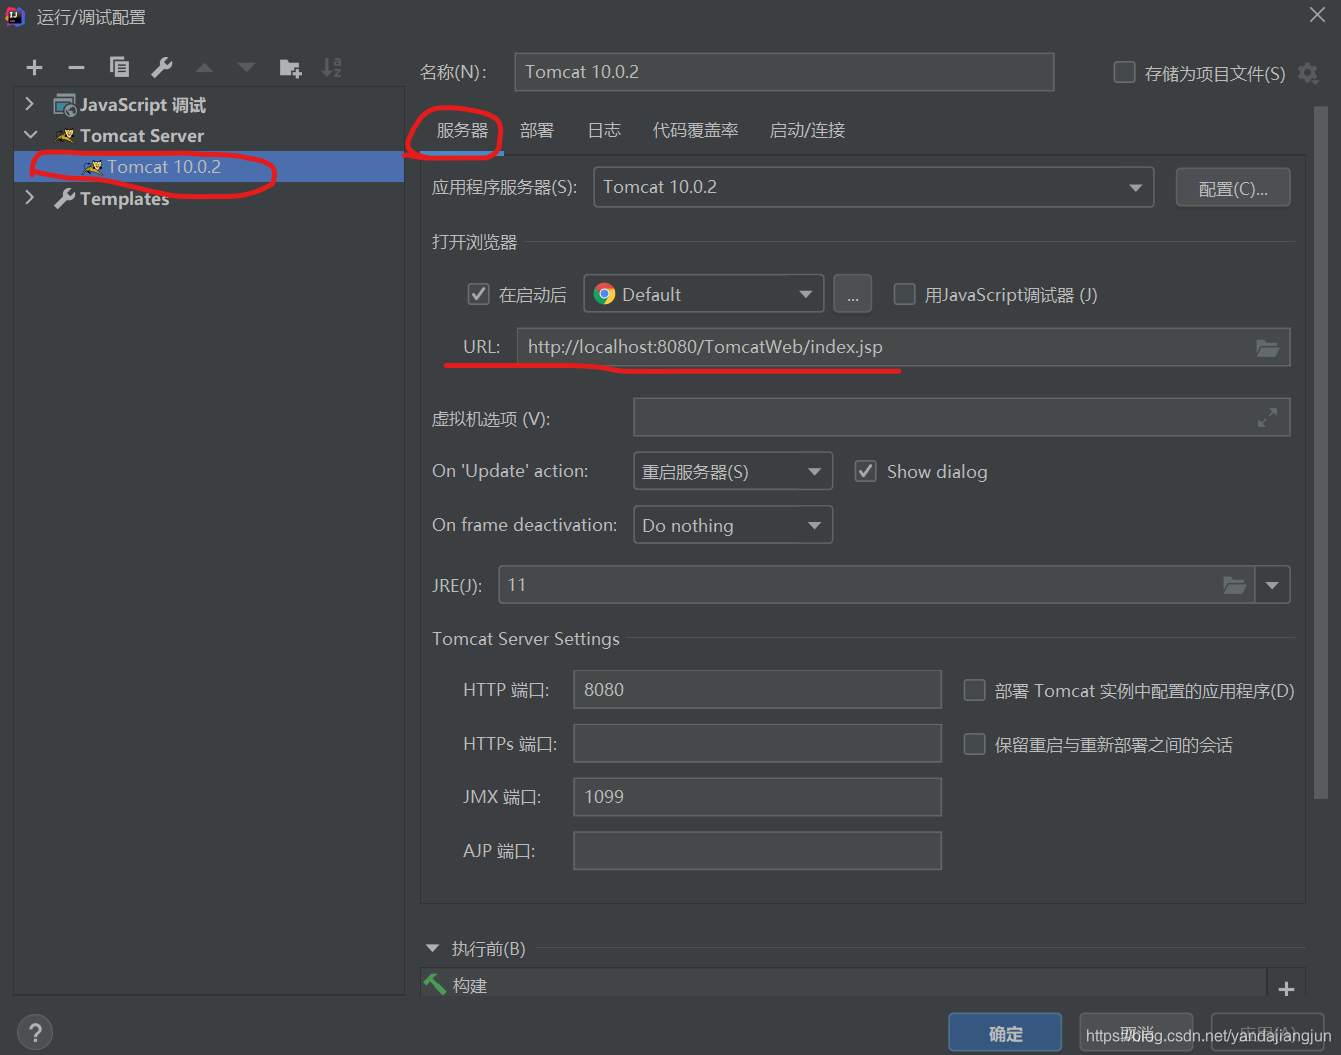Click the JMX port field
Image resolution: width=1341 pixels, height=1055 pixels.
[x=757, y=797]
